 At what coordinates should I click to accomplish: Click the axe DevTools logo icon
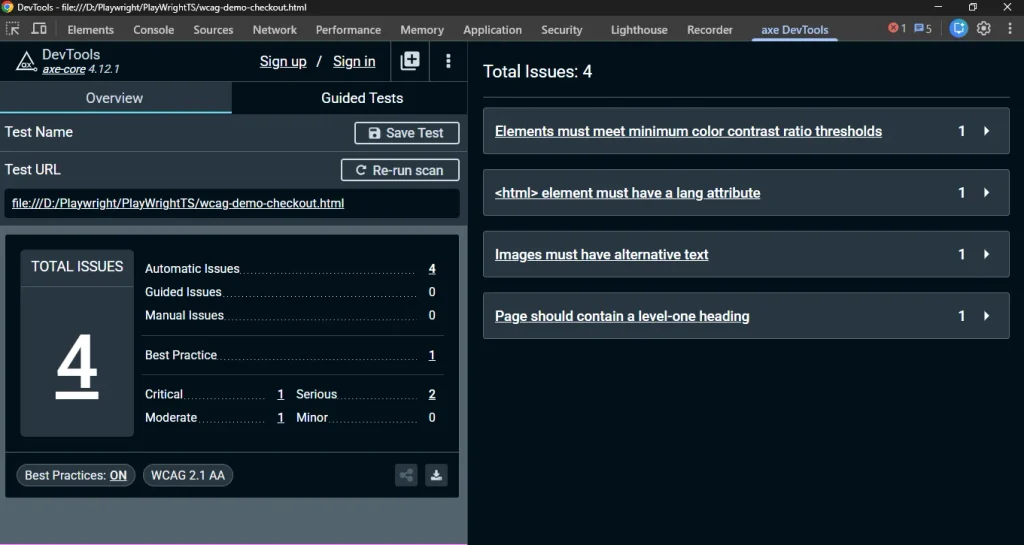tap(26, 61)
